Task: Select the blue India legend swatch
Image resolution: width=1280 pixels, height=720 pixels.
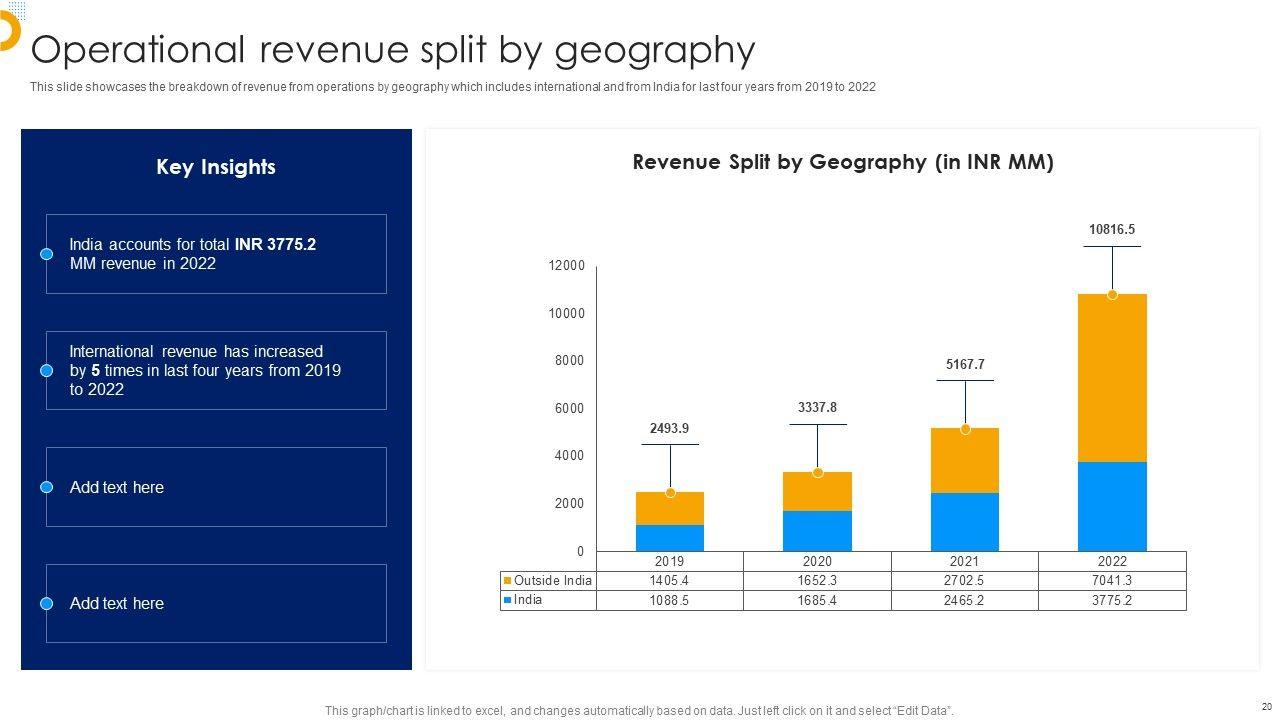Action: click(508, 600)
